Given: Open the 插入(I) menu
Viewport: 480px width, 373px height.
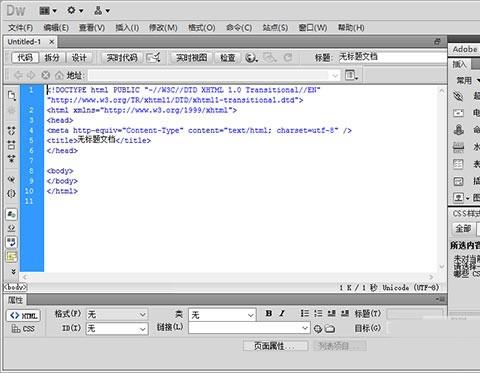Looking at the screenshot, I should (127, 28).
